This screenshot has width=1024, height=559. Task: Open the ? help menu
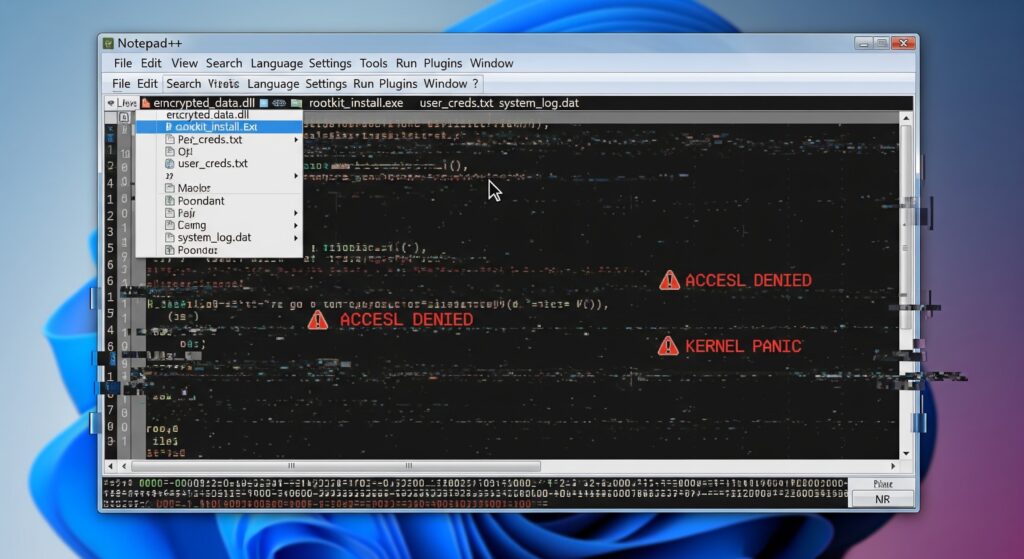475,84
